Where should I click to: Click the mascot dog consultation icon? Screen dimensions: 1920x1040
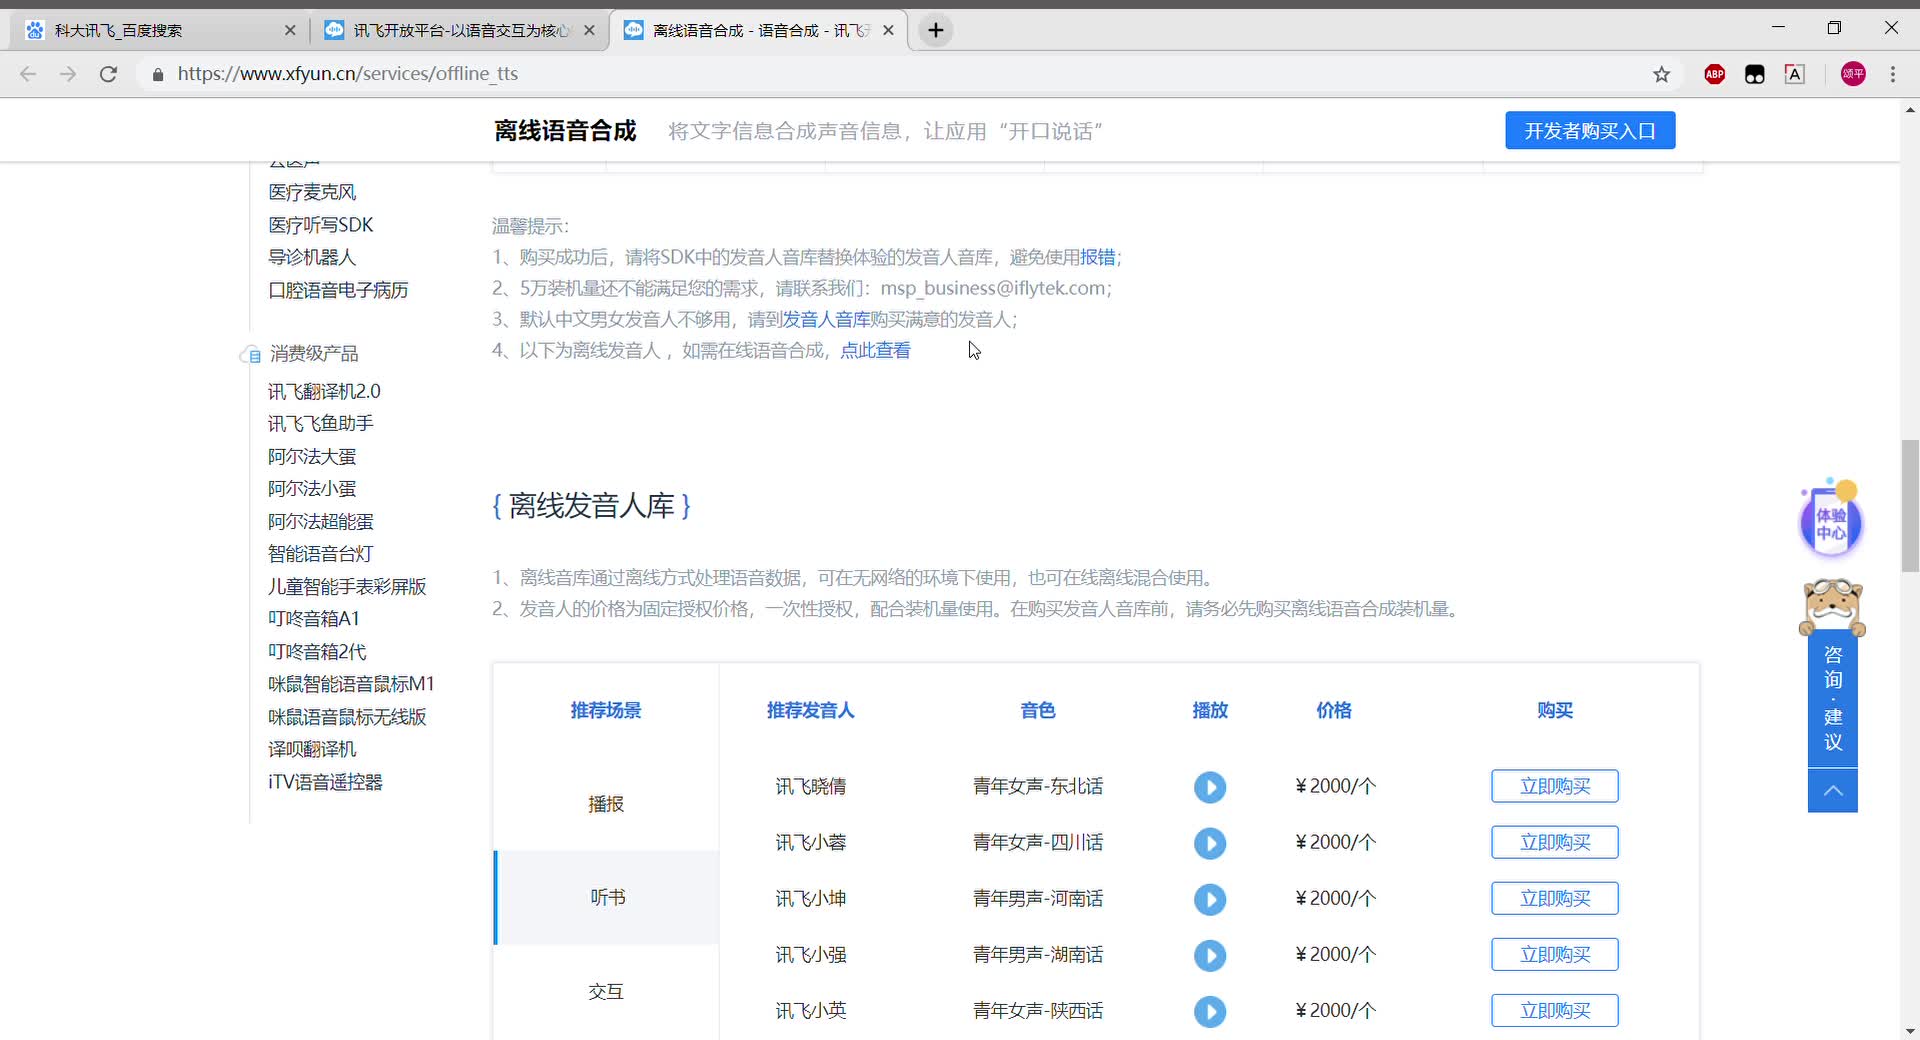[x=1832, y=607]
